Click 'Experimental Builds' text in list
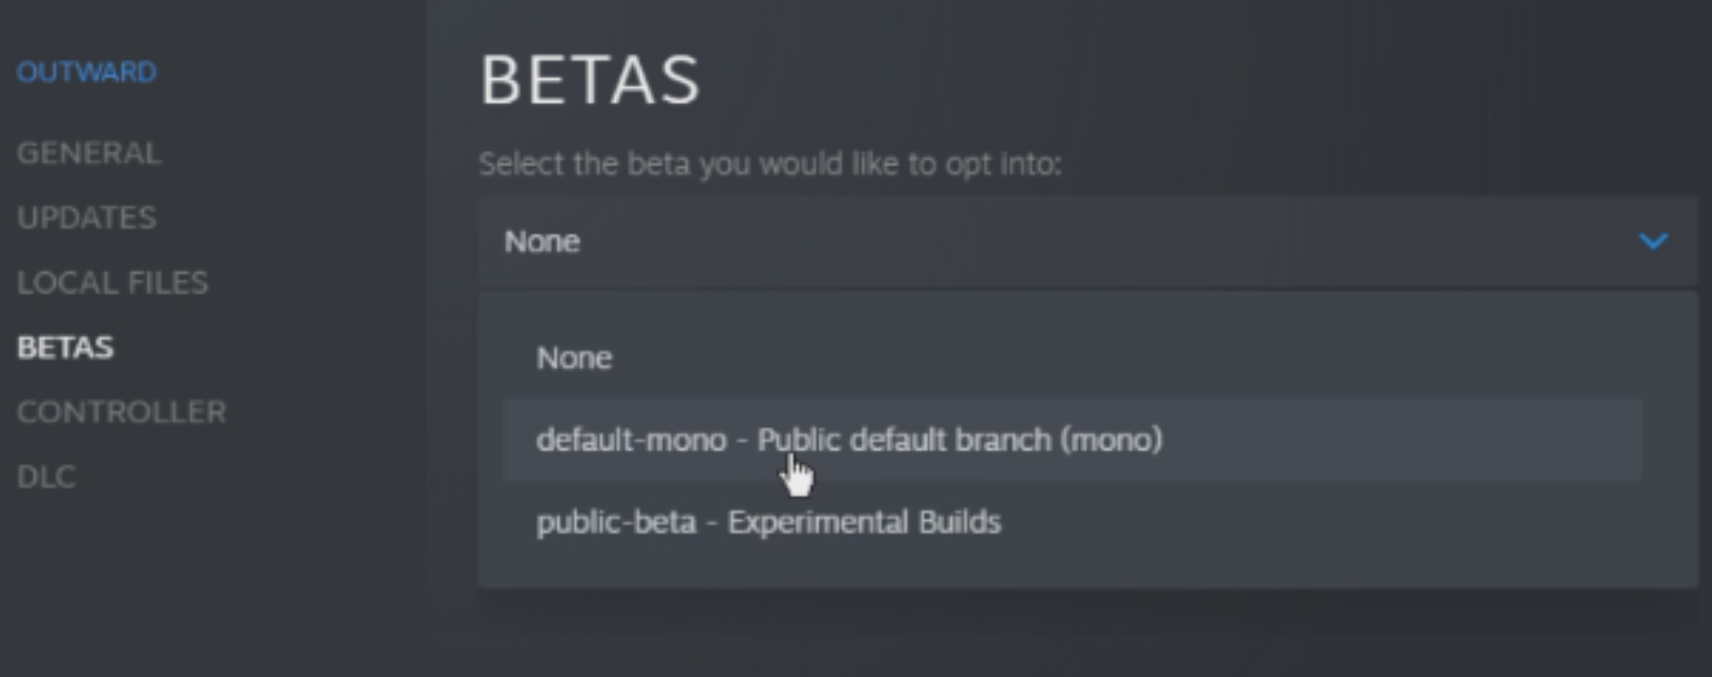Screen dimensions: 1712x677 pos(863,522)
